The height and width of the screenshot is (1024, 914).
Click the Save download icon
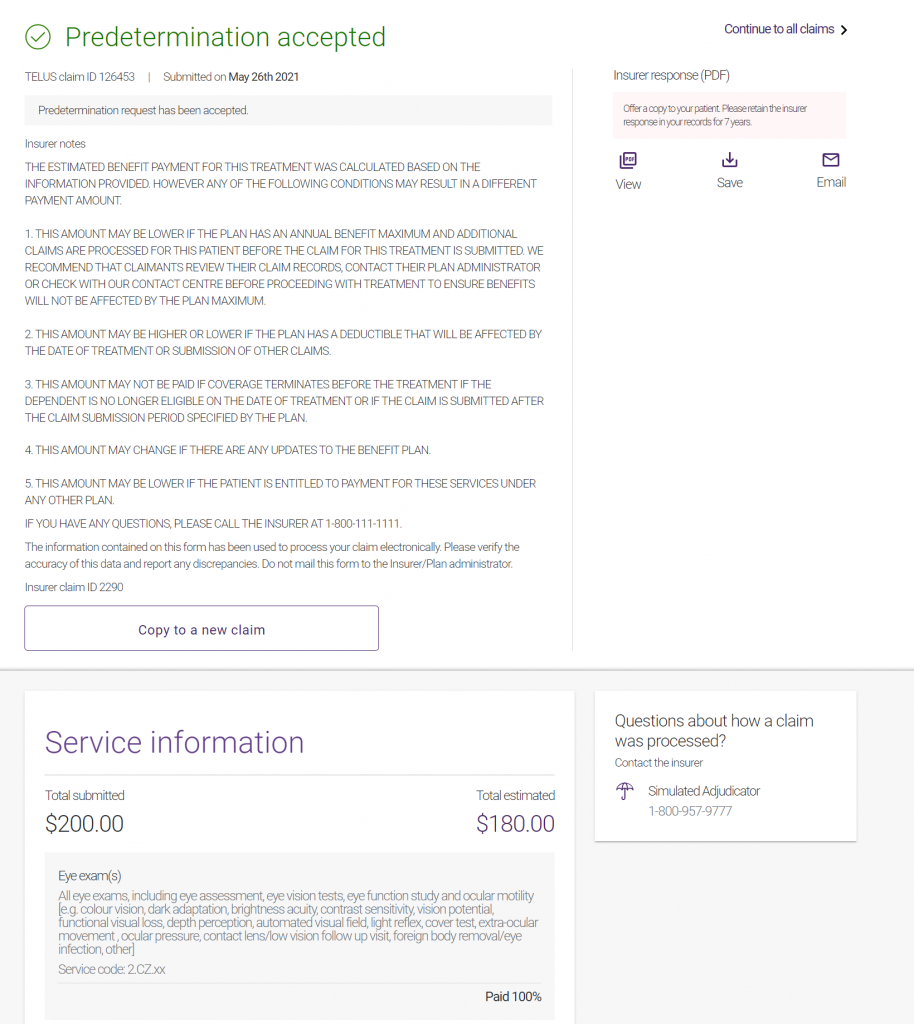tap(730, 160)
